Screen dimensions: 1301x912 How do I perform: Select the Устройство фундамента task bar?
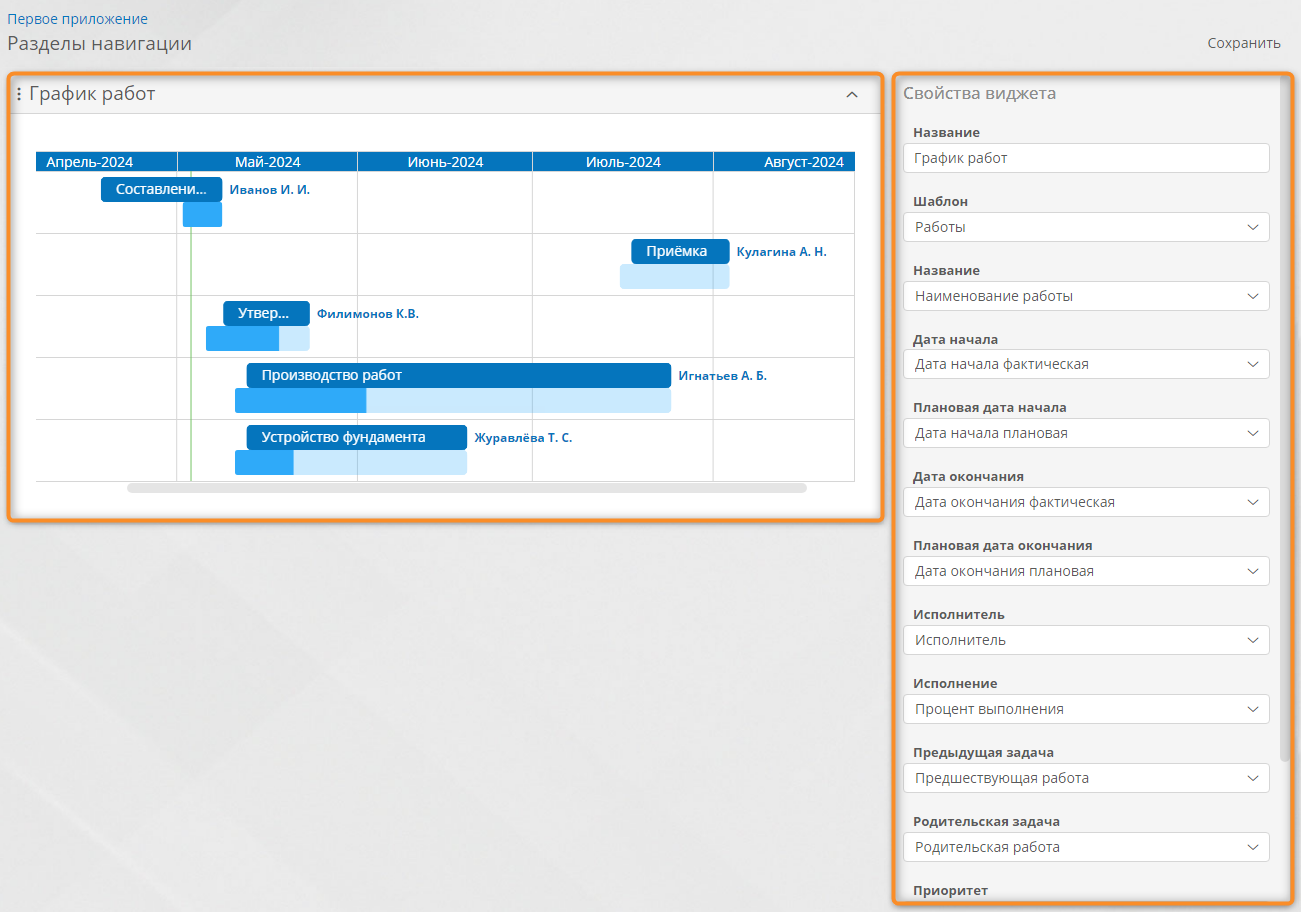[356, 438]
